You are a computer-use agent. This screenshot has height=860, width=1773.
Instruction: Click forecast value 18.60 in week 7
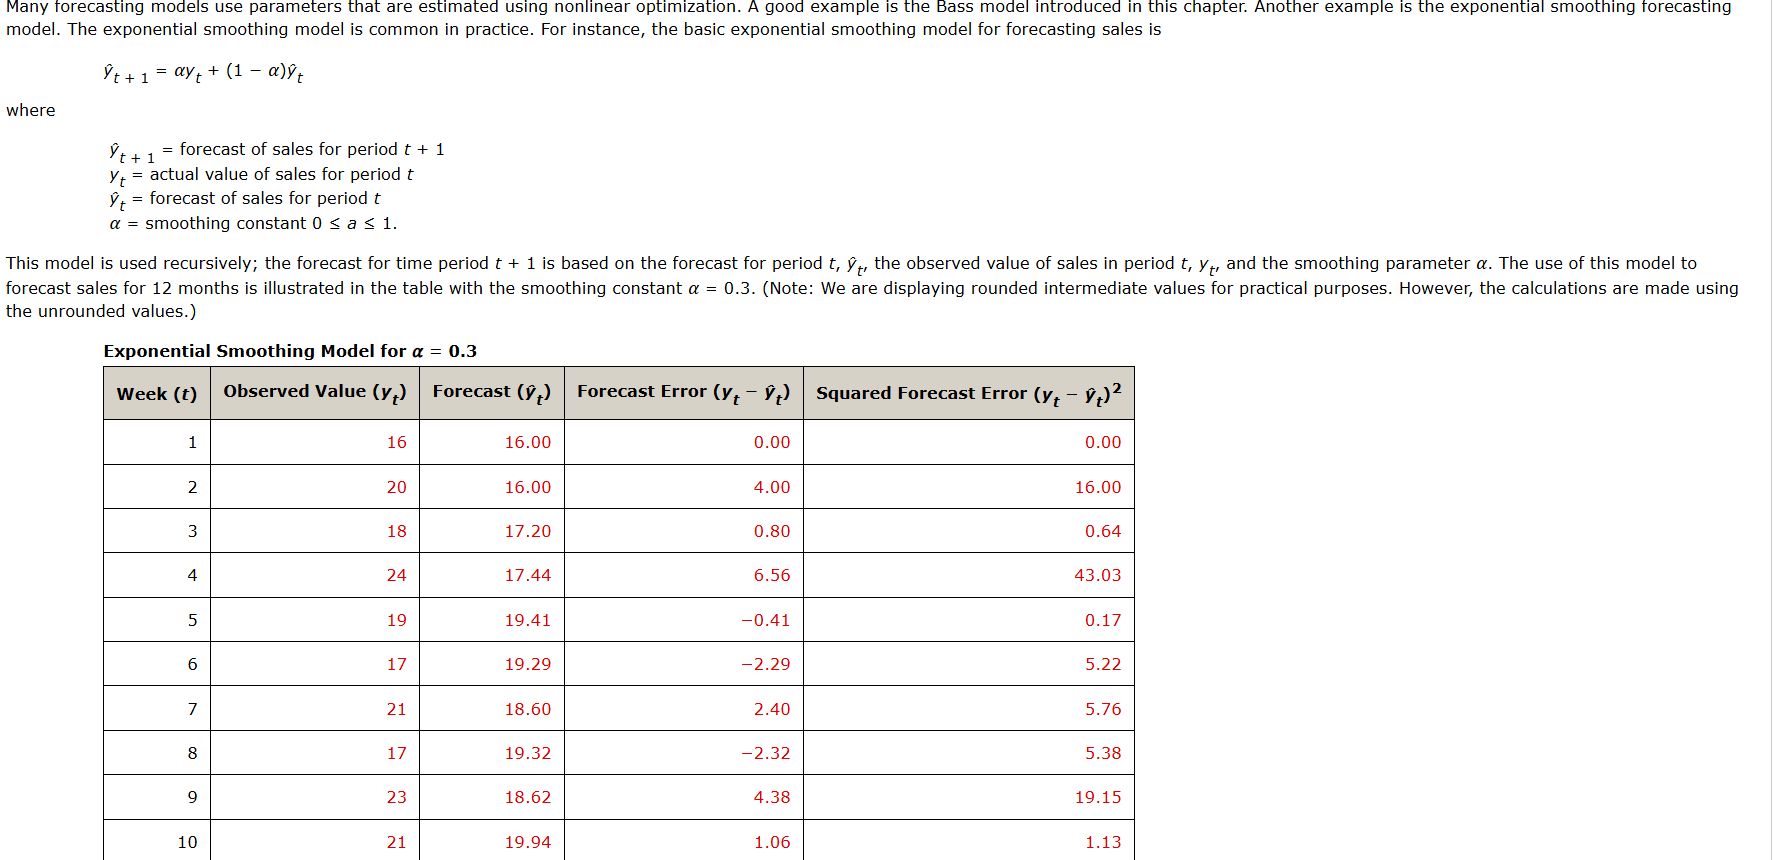528,709
